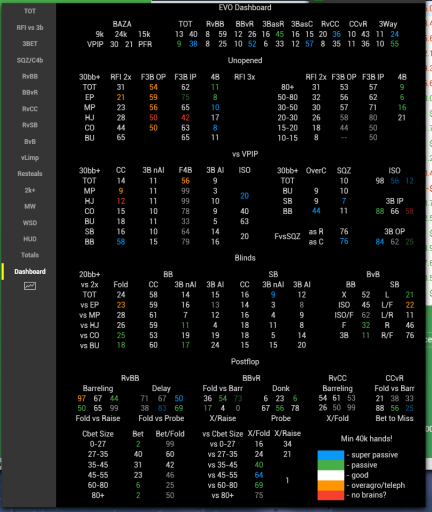Click the blue super passive swatch
Image resolution: width=432 pixels, height=512 pixels.
pos(330,455)
